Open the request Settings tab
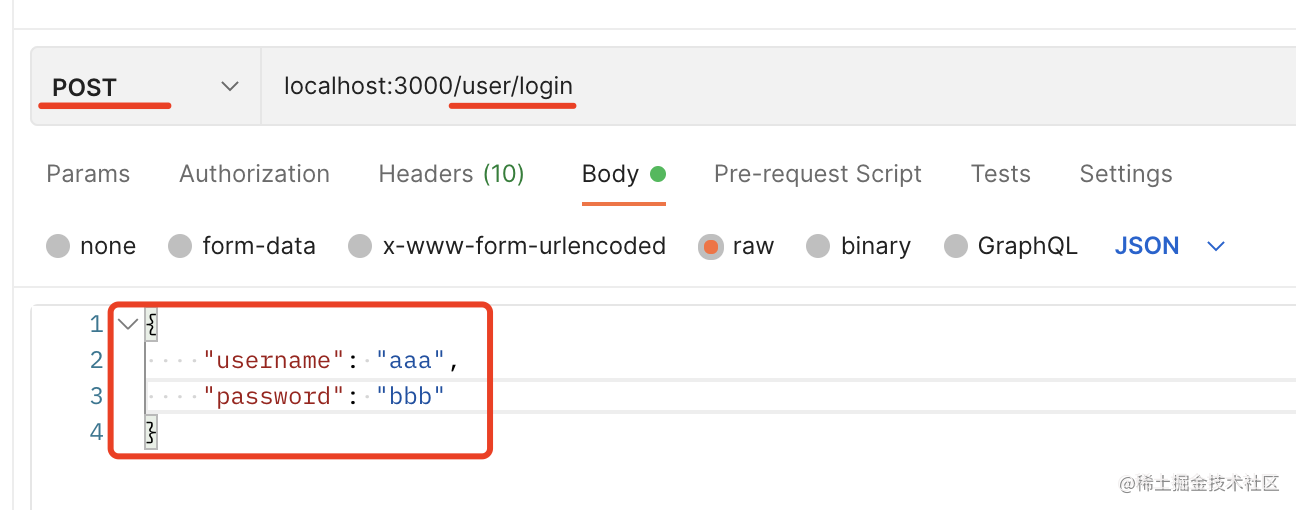Image resolution: width=1296 pixels, height=510 pixels. point(1125,174)
